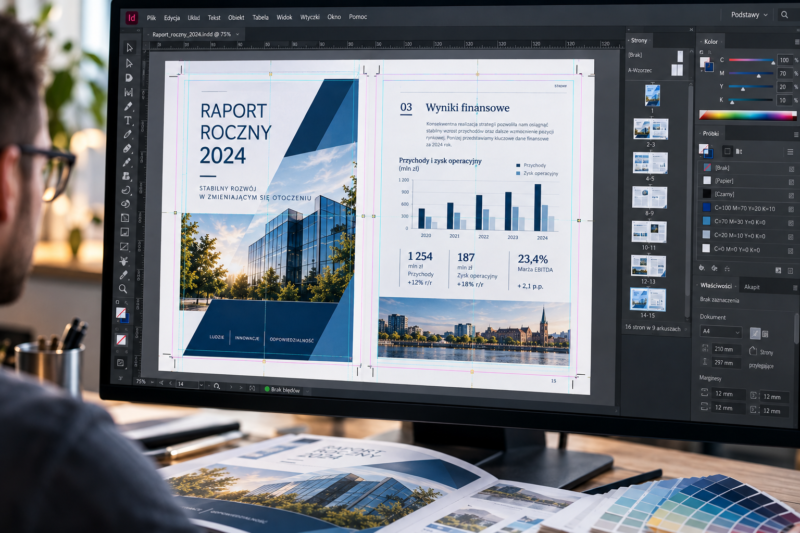Open the Podstawy workspace dropdown
The image size is (800, 533).
(749, 15)
